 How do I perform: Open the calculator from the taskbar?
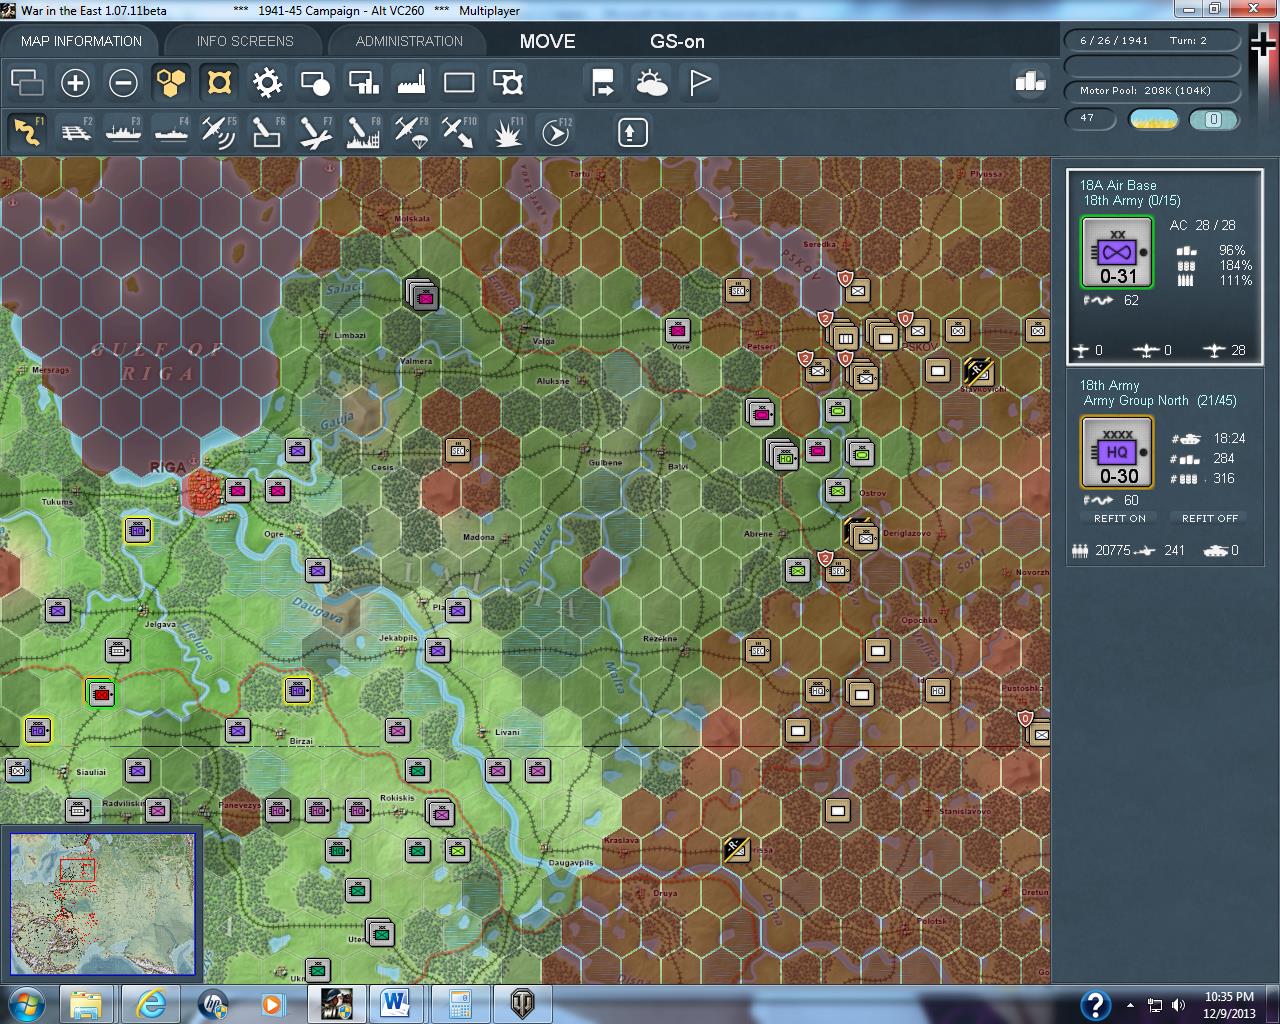(460, 1004)
